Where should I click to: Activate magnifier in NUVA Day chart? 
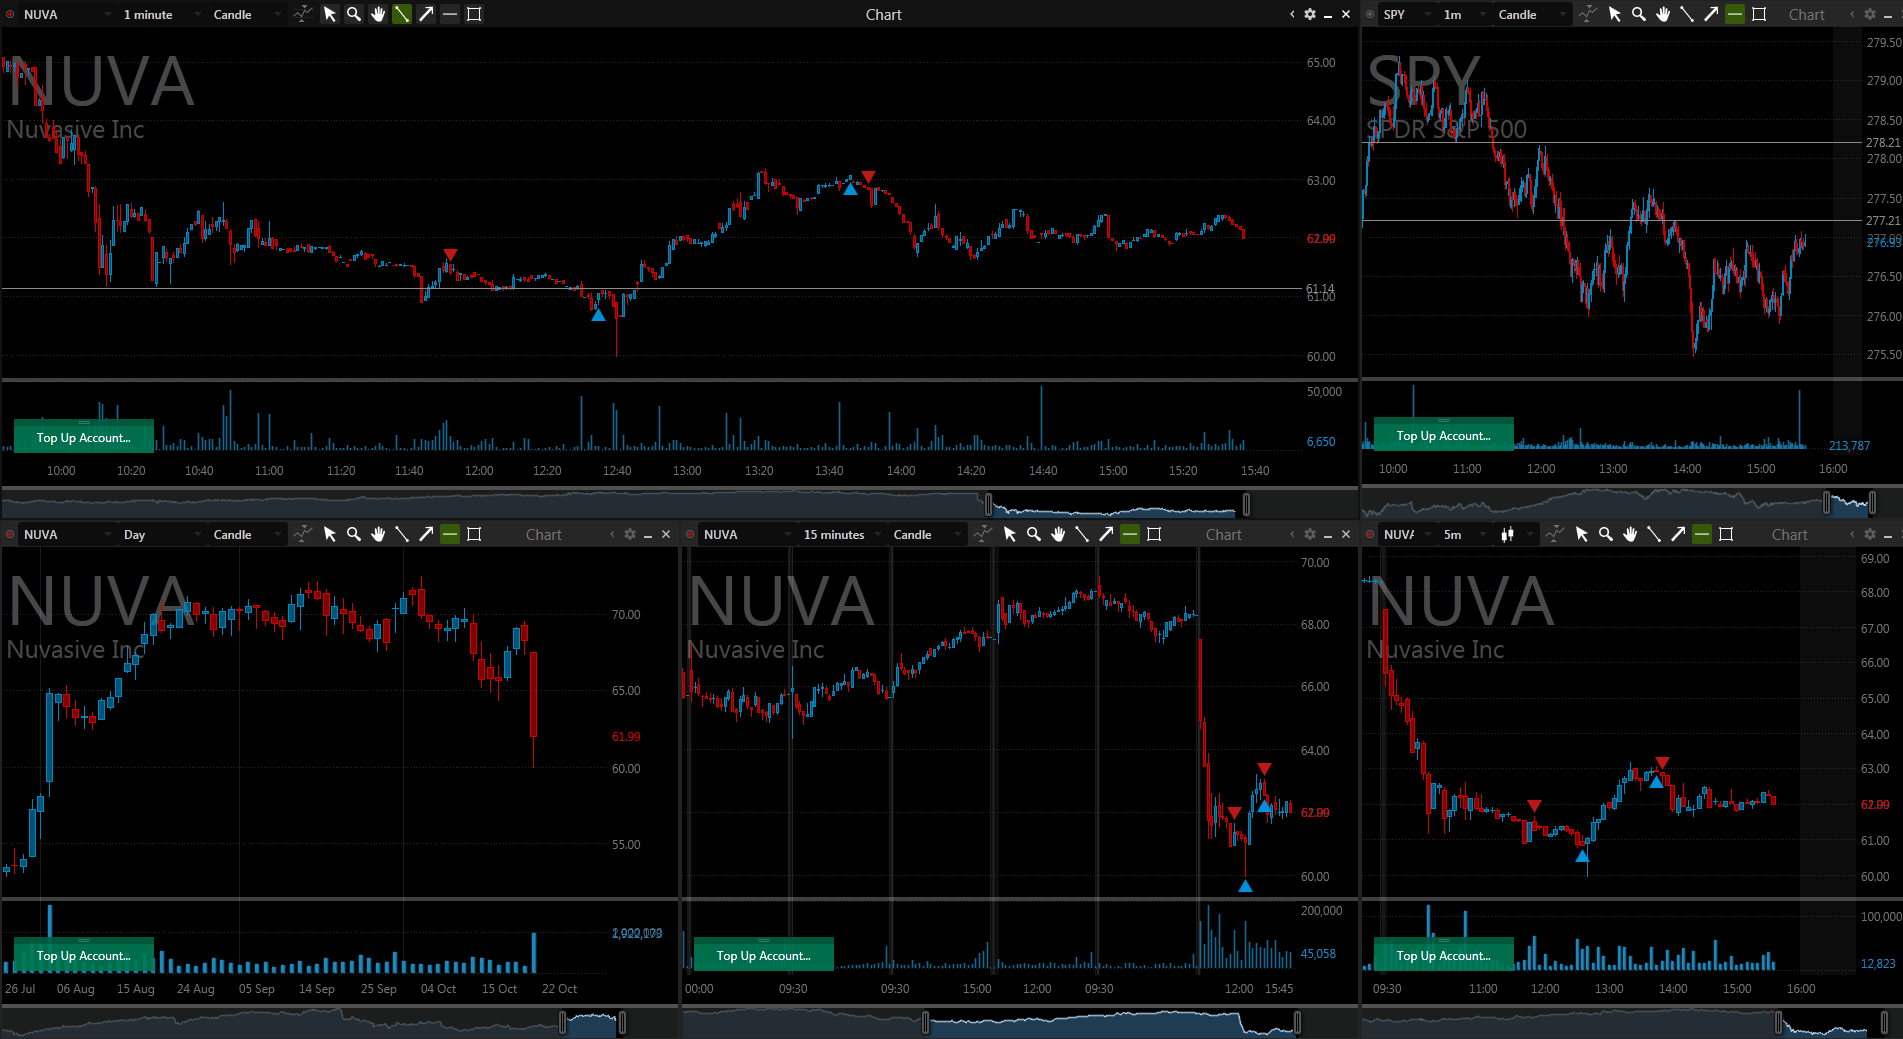[x=354, y=534]
